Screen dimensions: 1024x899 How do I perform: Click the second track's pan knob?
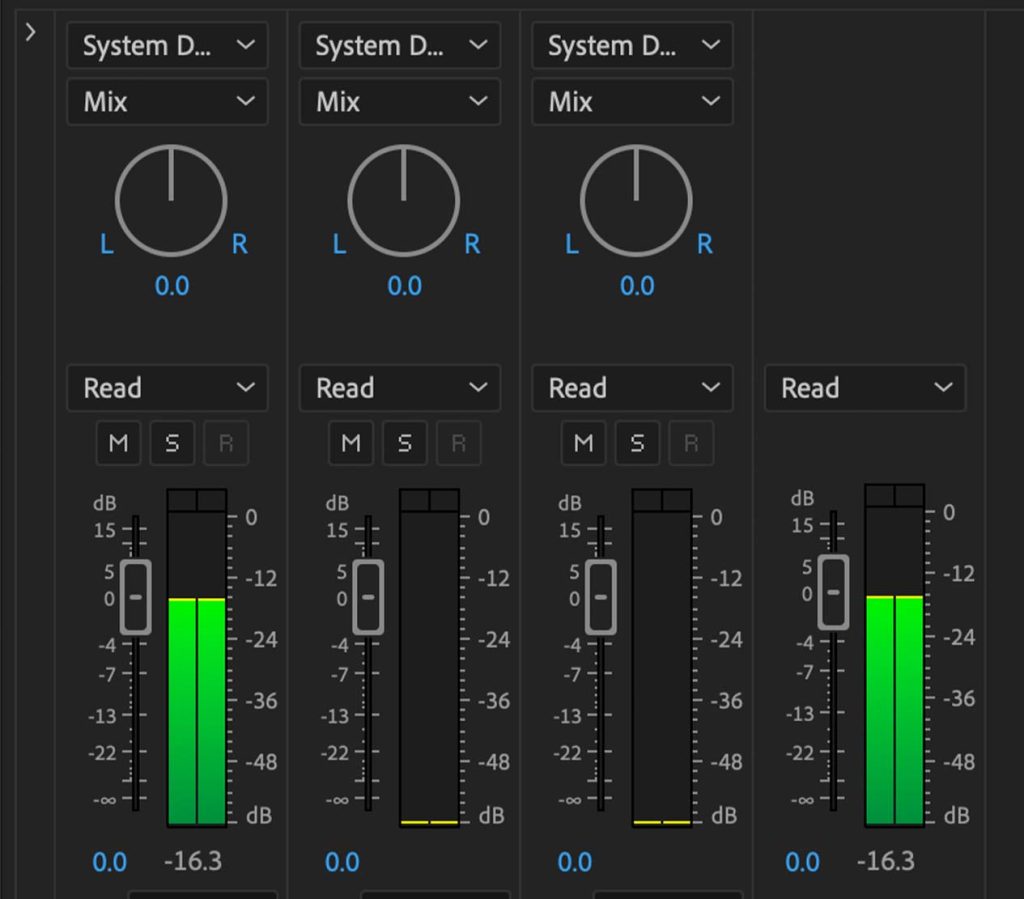403,200
